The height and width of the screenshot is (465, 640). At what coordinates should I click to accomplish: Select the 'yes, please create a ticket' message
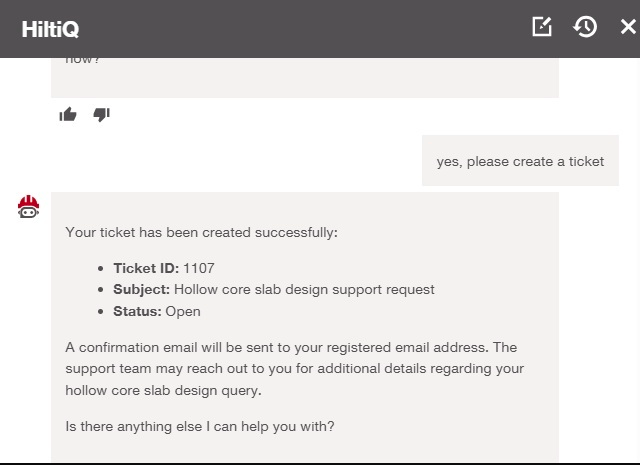click(x=520, y=161)
